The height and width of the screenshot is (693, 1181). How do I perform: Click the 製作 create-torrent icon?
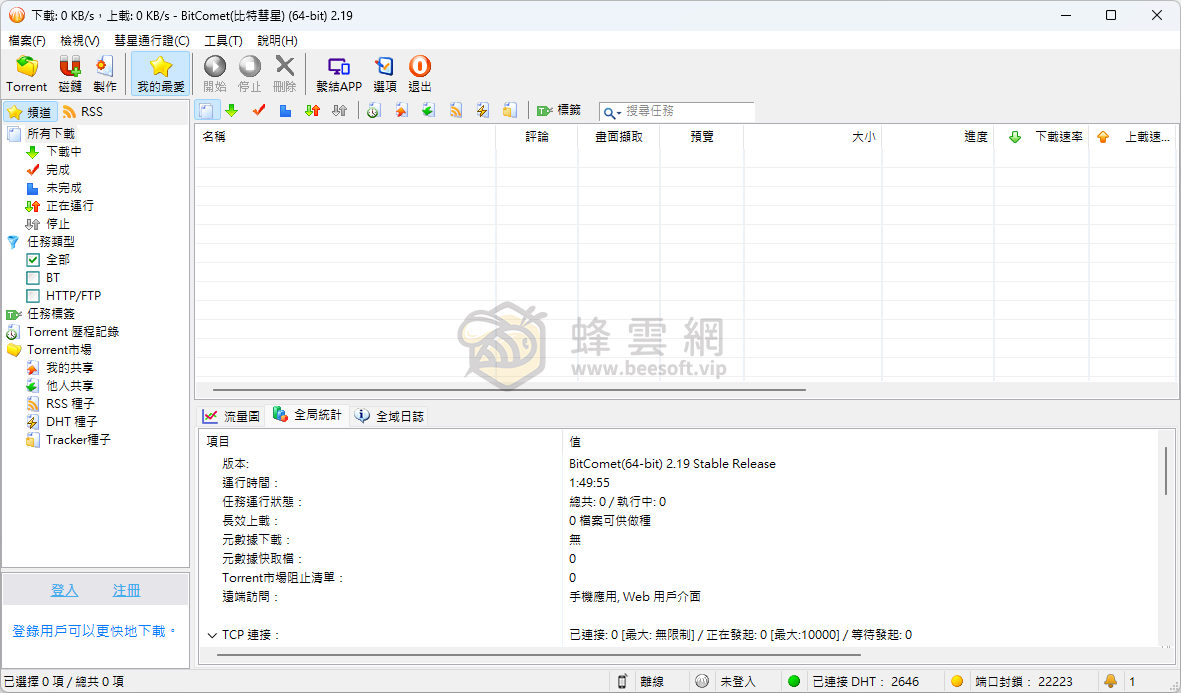coord(105,74)
